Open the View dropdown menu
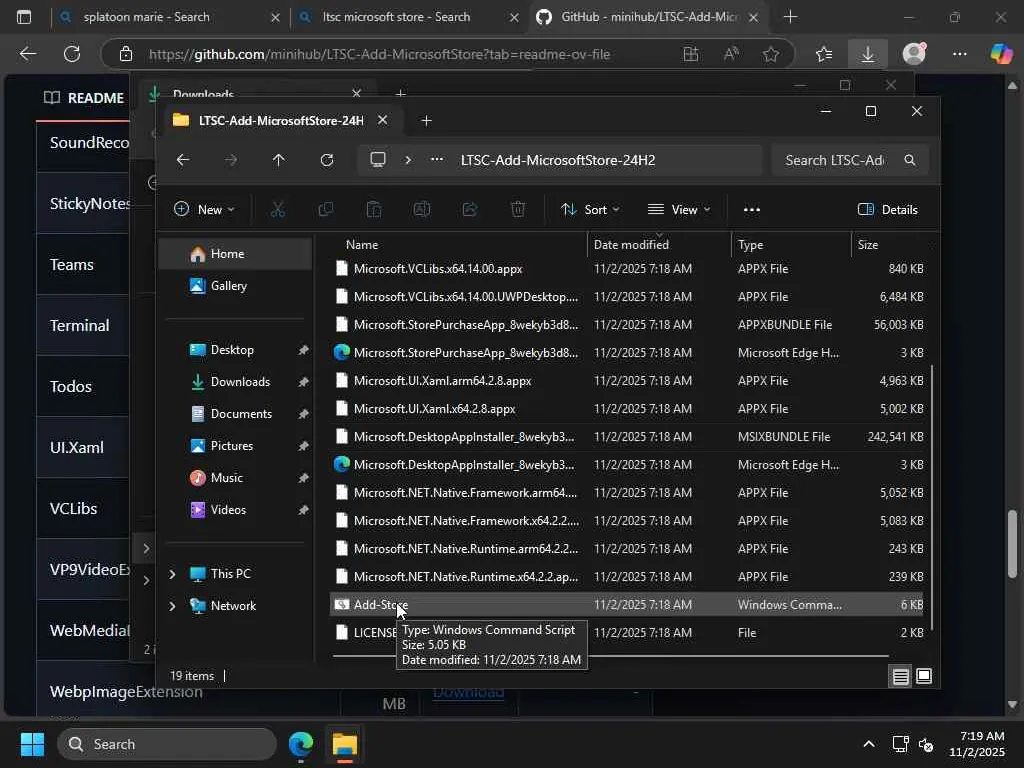 pos(679,210)
